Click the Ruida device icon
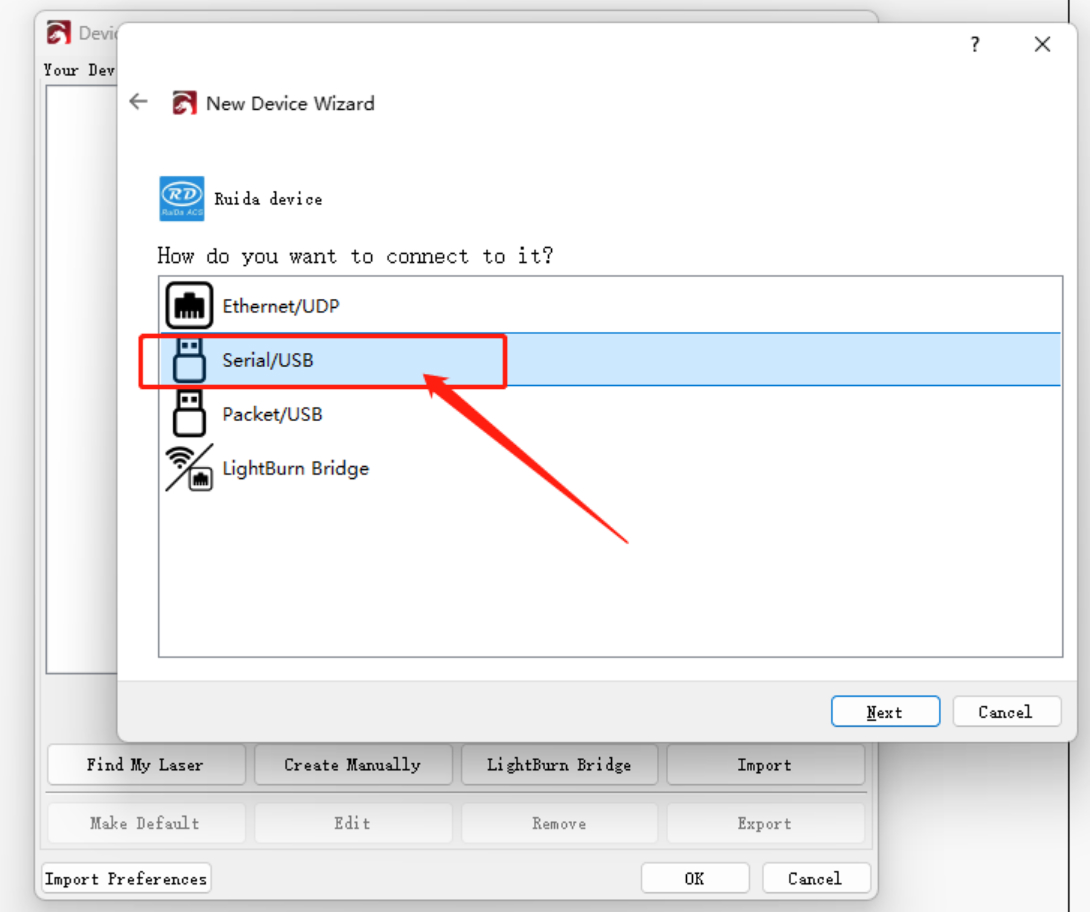The height and width of the screenshot is (912, 1090). pos(180,198)
